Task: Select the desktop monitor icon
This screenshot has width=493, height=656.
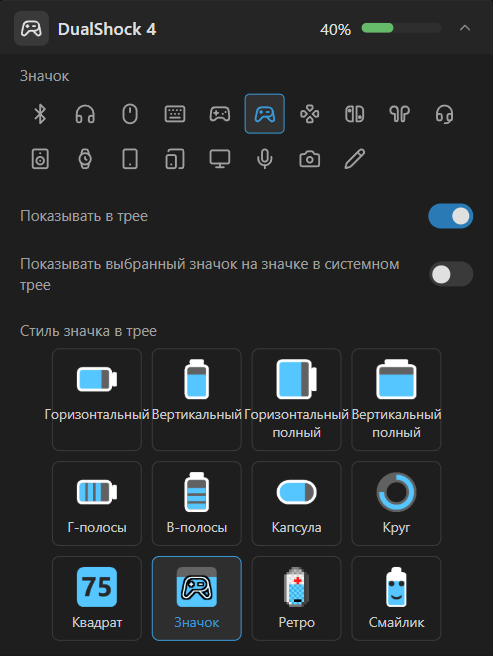Action: (x=220, y=159)
